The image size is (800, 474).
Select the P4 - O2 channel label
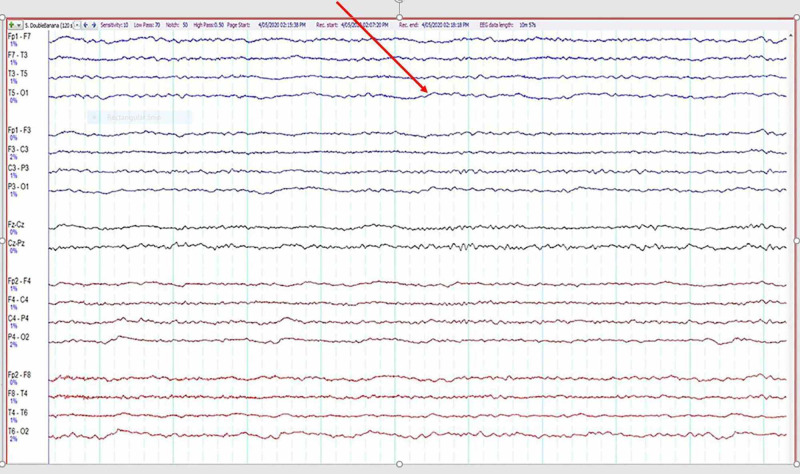tap(18, 337)
